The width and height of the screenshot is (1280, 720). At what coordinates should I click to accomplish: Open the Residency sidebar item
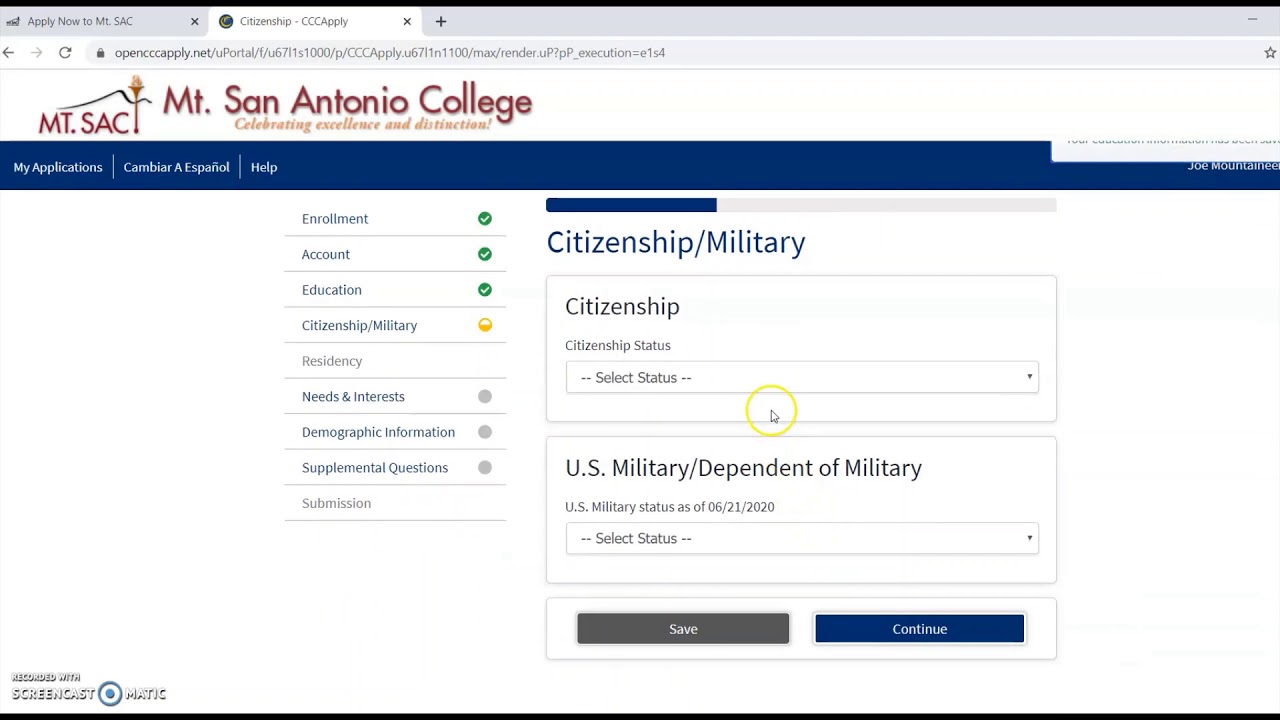tap(332, 361)
